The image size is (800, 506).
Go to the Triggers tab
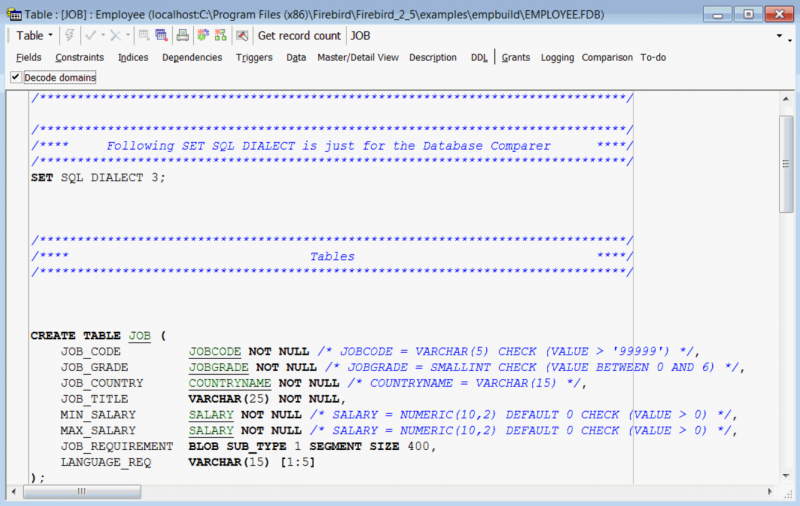[x=254, y=58]
